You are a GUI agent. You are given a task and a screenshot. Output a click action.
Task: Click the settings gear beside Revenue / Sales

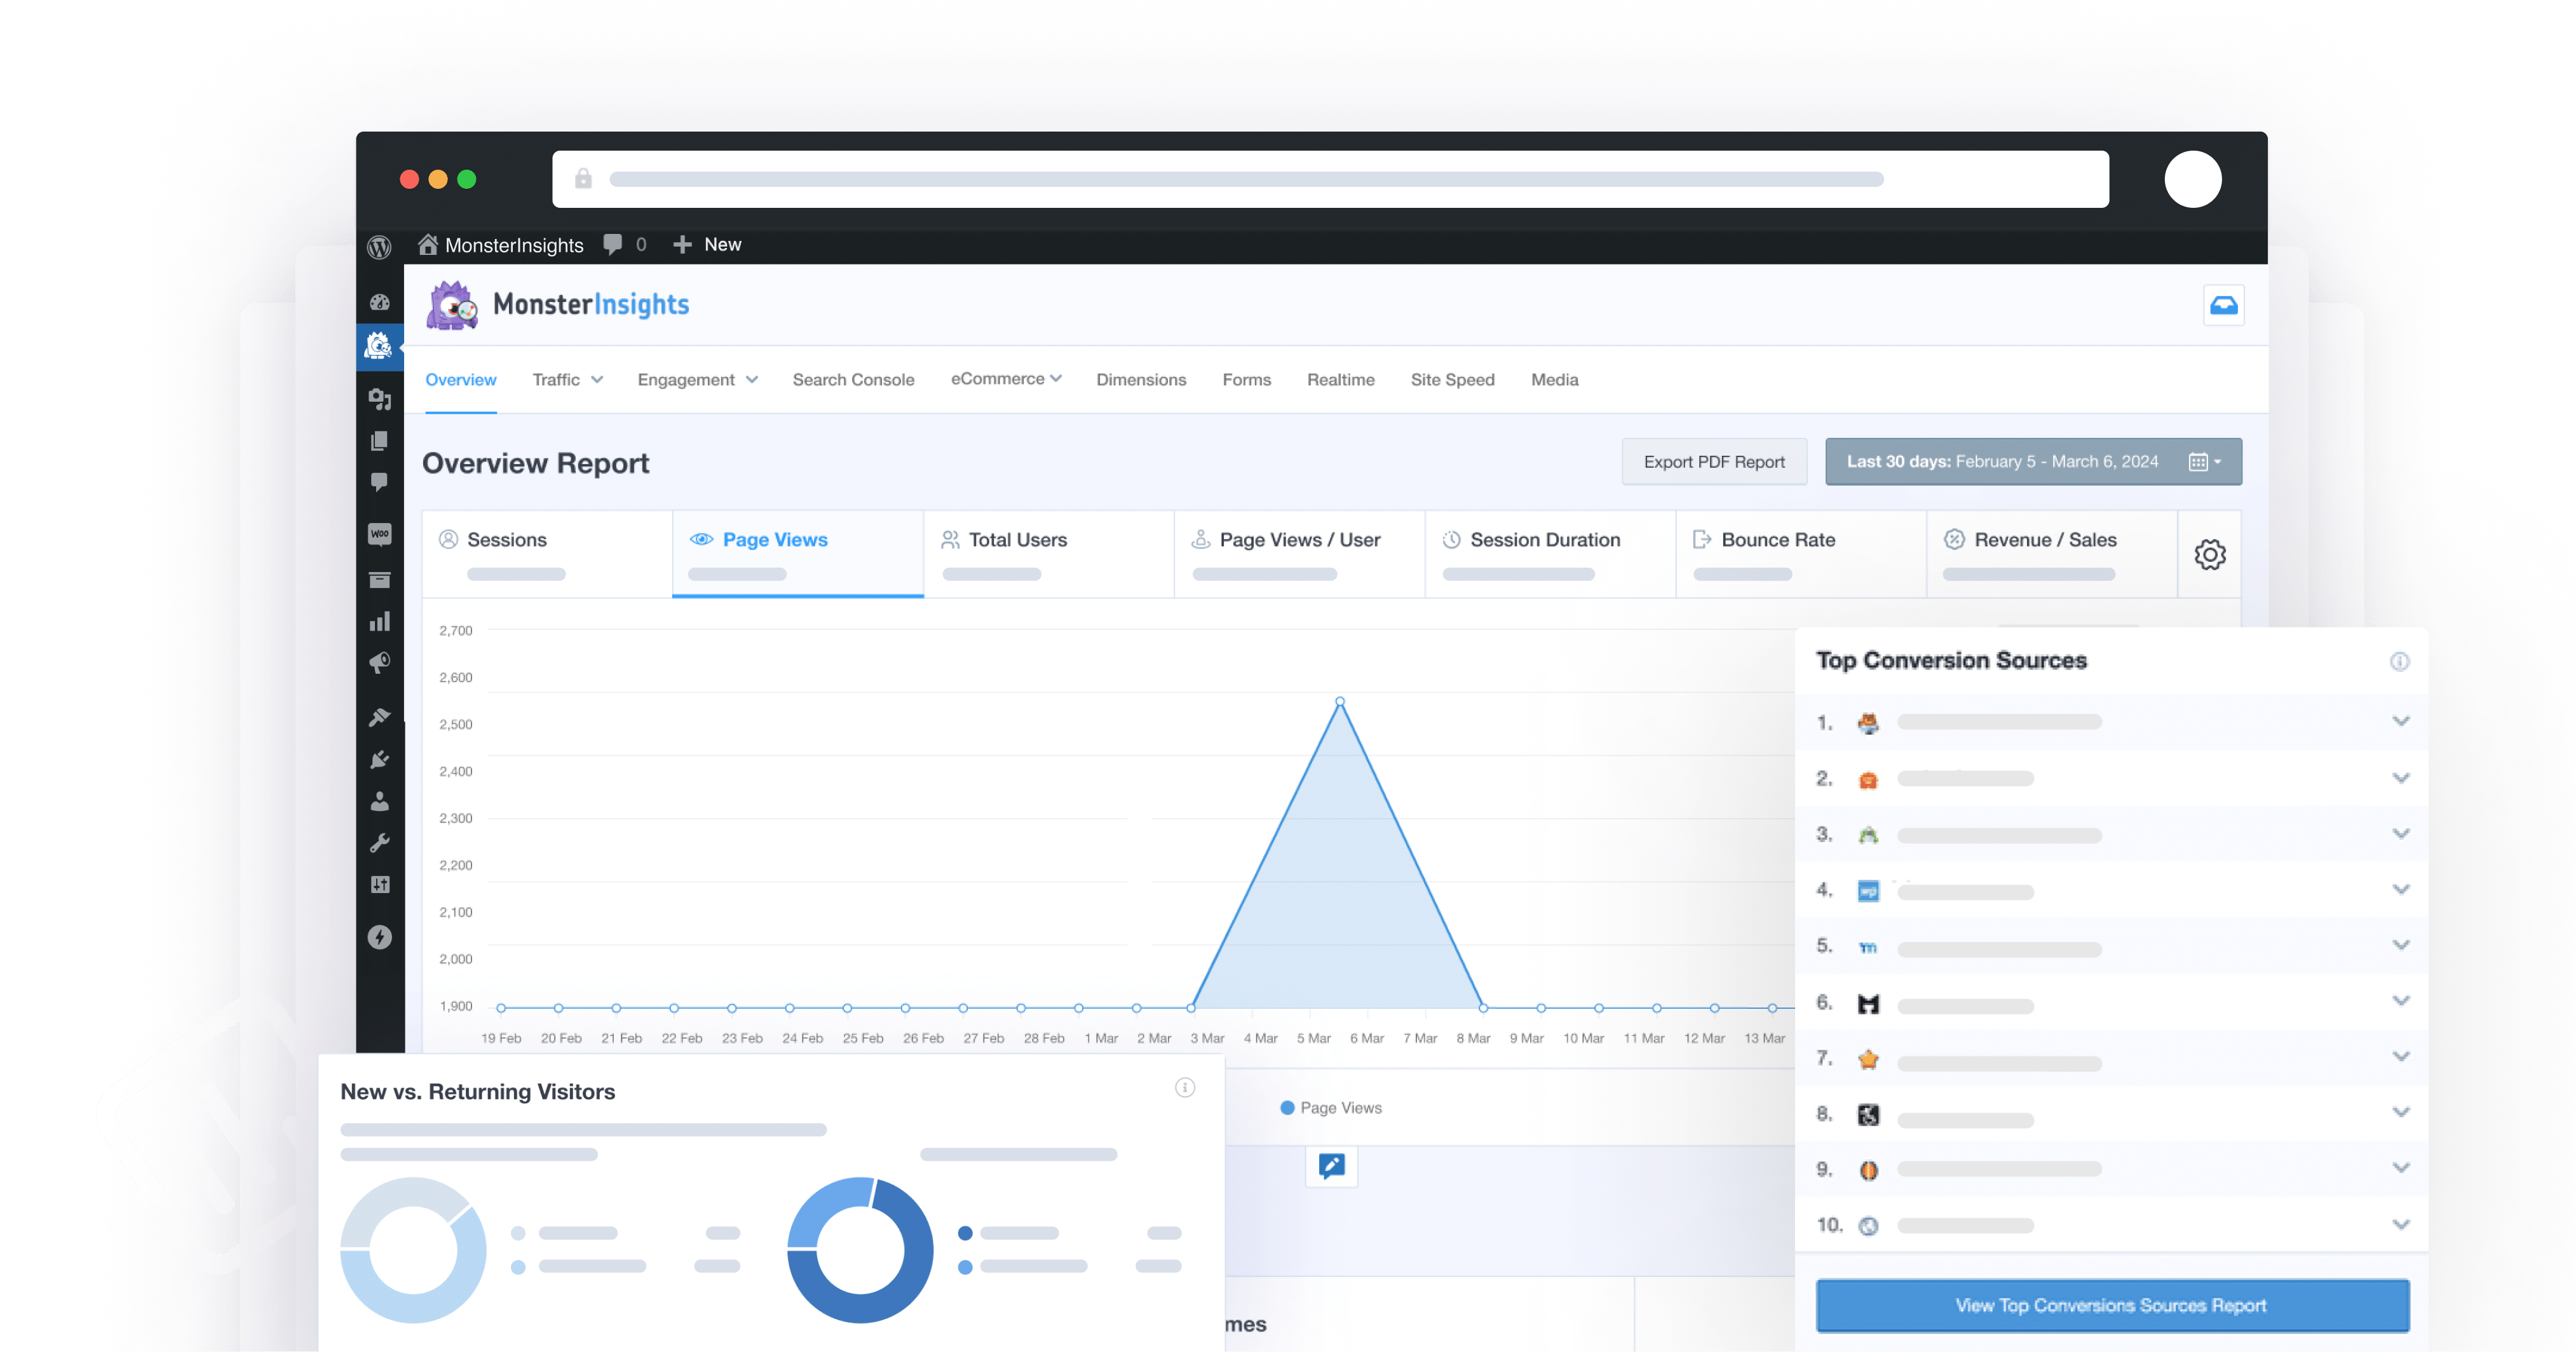[x=2209, y=554]
